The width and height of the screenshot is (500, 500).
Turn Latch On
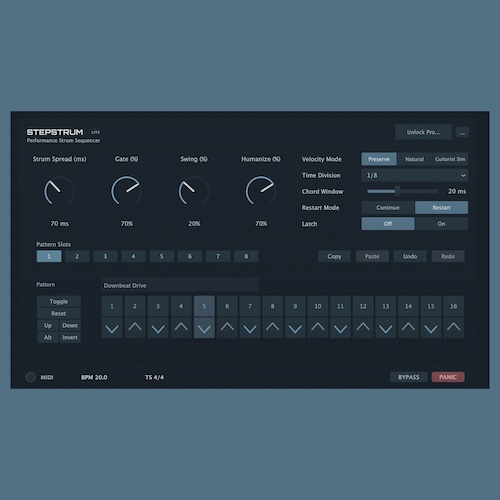click(442, 224)
